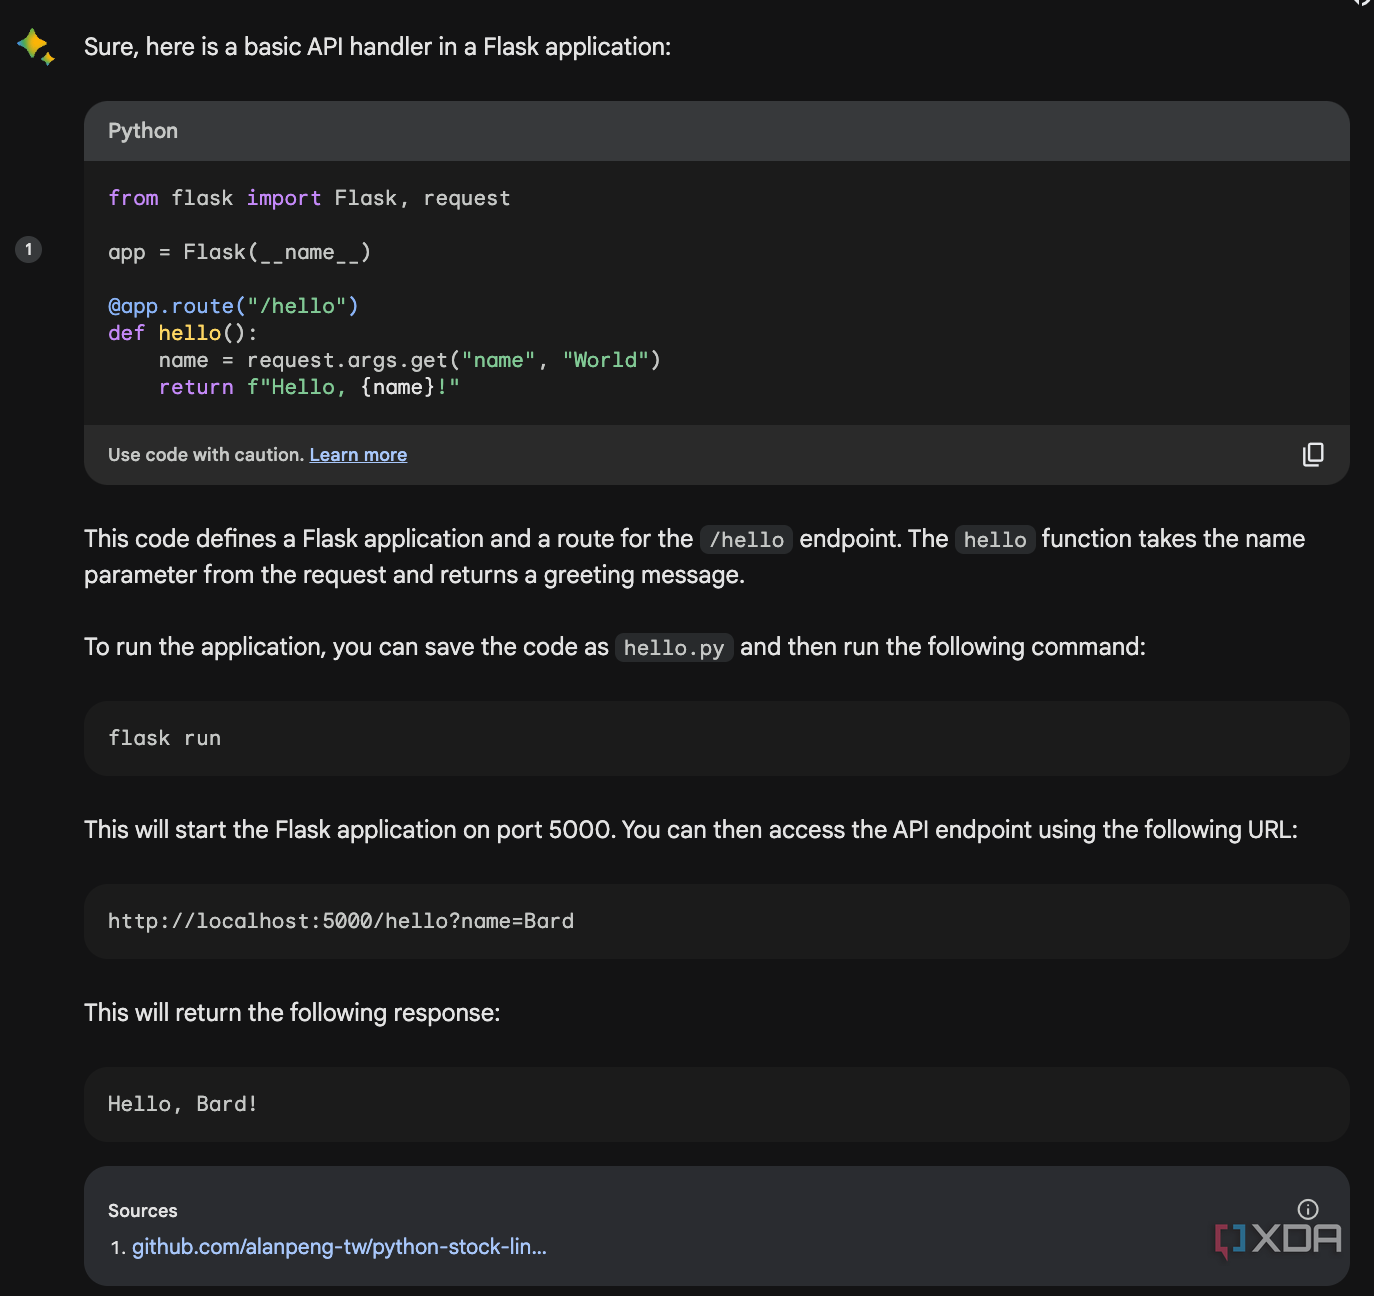Click the 'port 5000' sentence
Image resolution: width=1374 pixels, height=1296 pixels.
(x=691, y=830)
